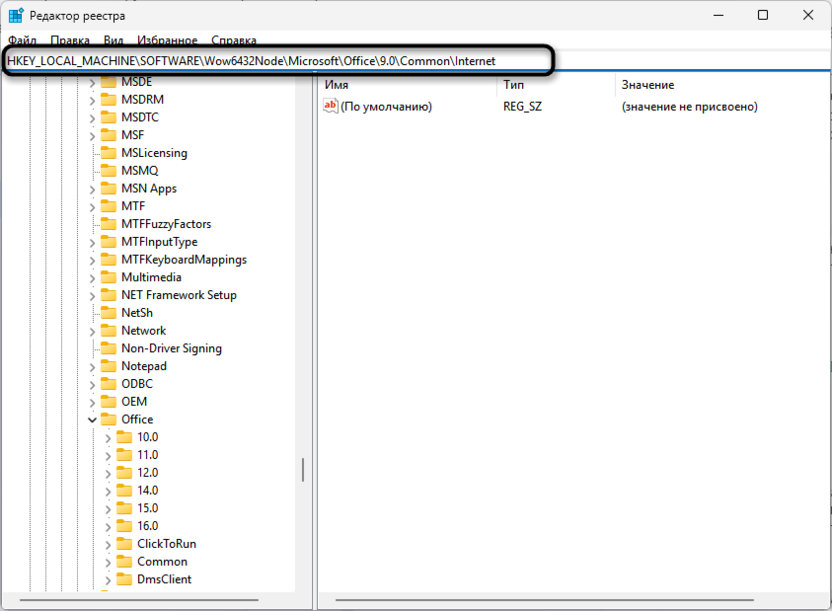Expand the MSF key
Screen dimensions: 832x611
click(x=92, y=136)
